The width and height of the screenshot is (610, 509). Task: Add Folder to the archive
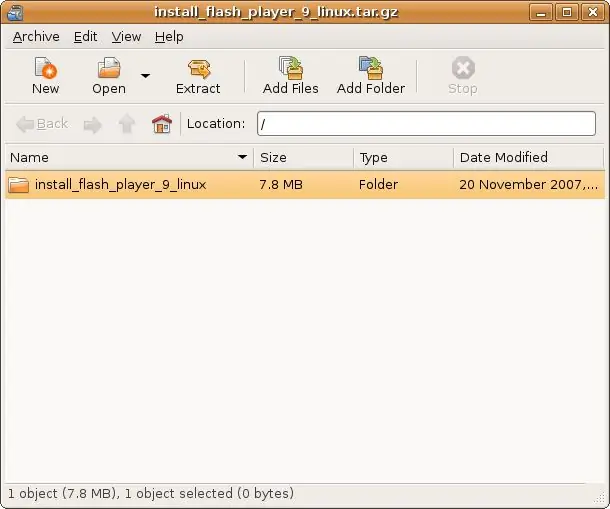(371, 76)
